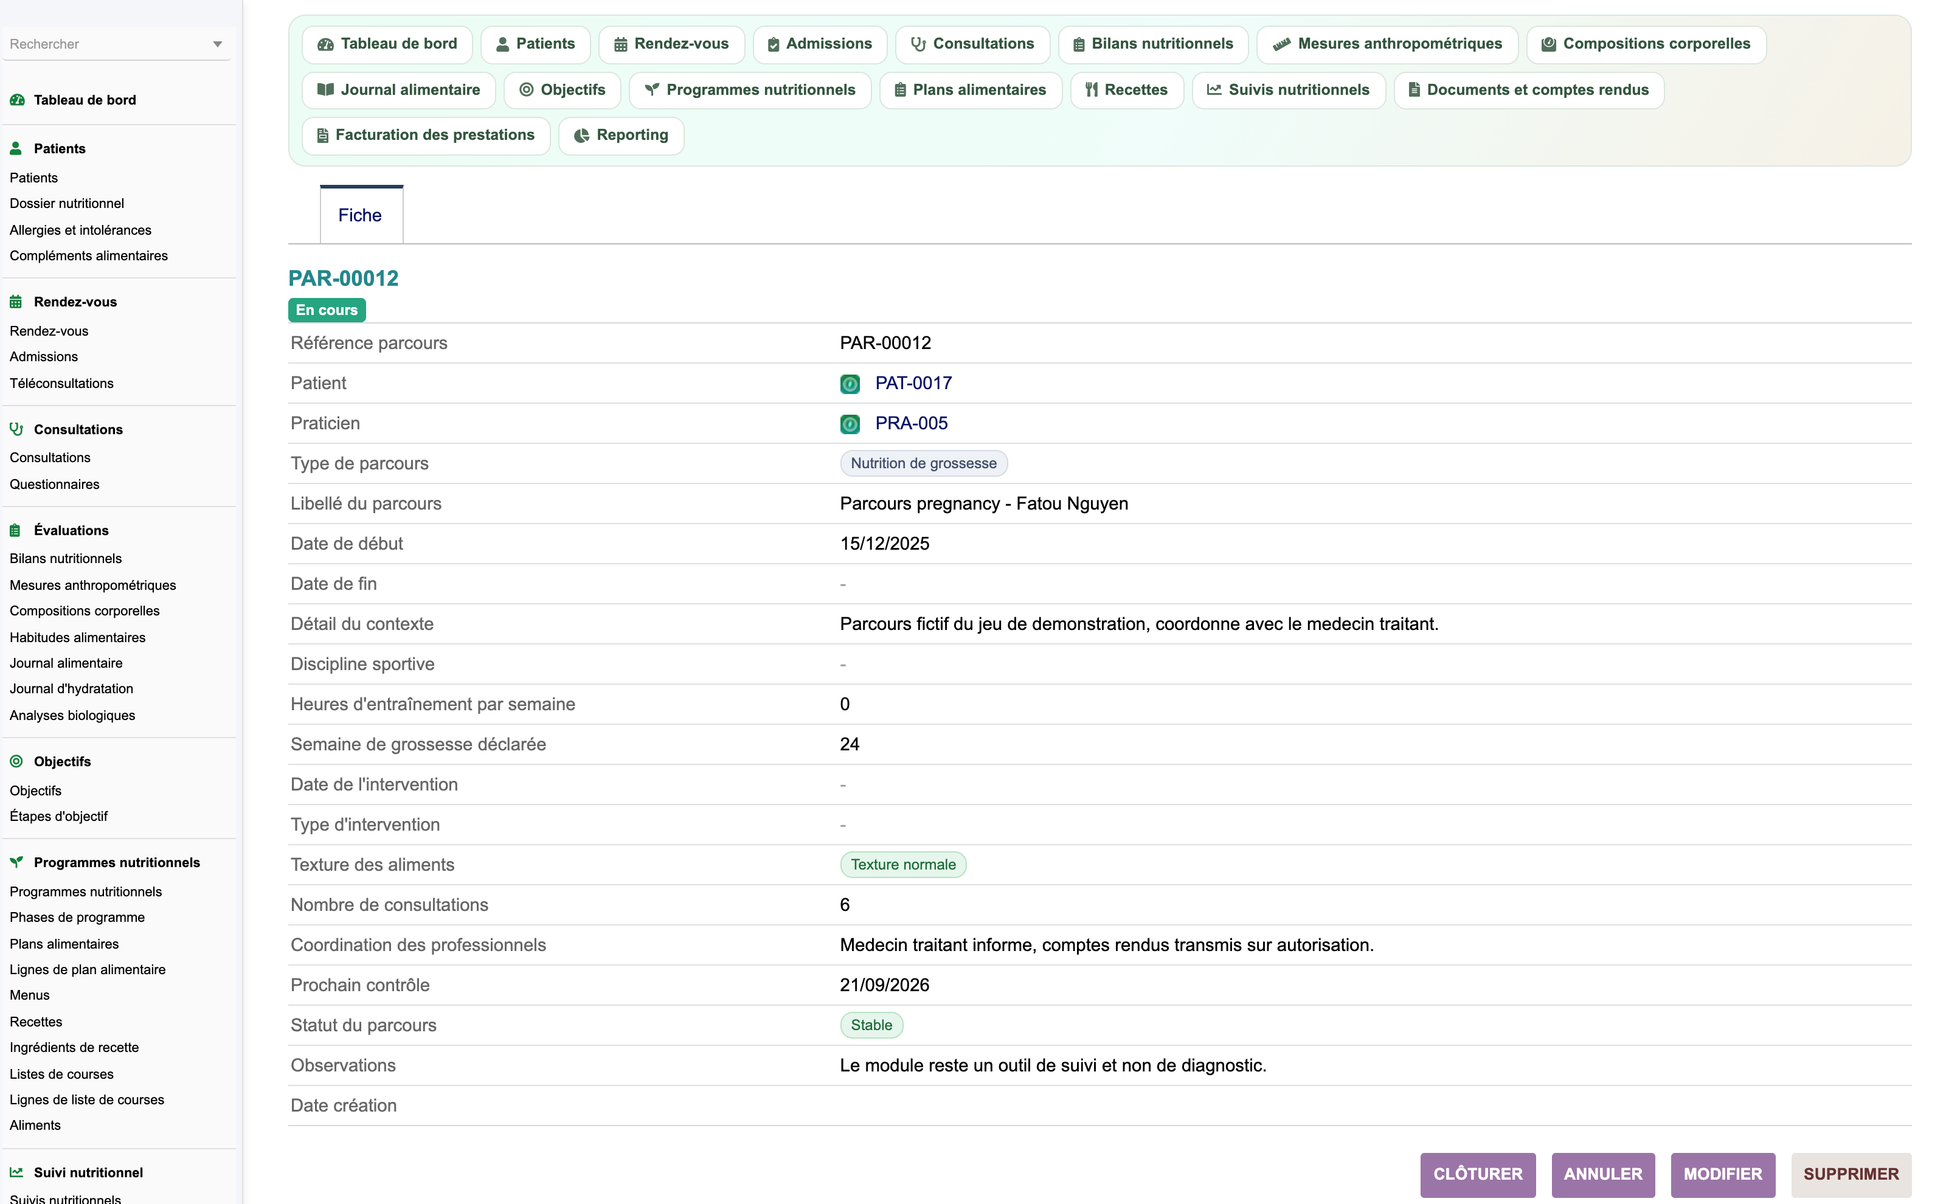Go to Habitudes alimentaires in sidebar

point(78,638)
